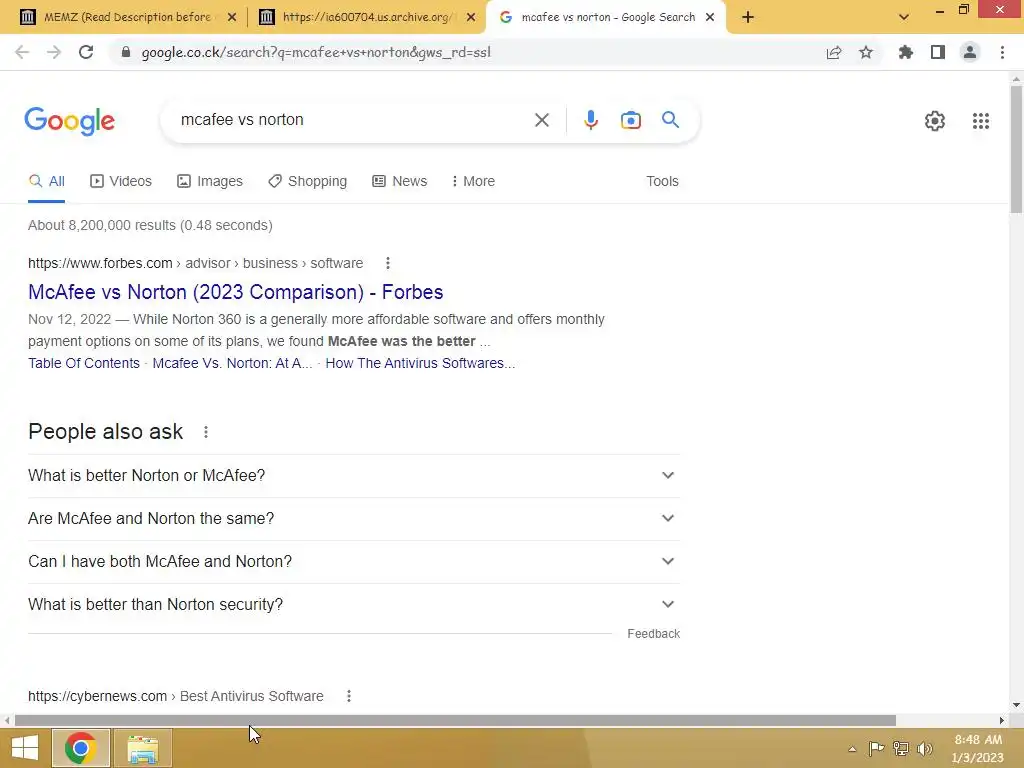Open the tab search dropdown arrow
1024x768 pixels.
pyautogui.click(x=904, y=17)
